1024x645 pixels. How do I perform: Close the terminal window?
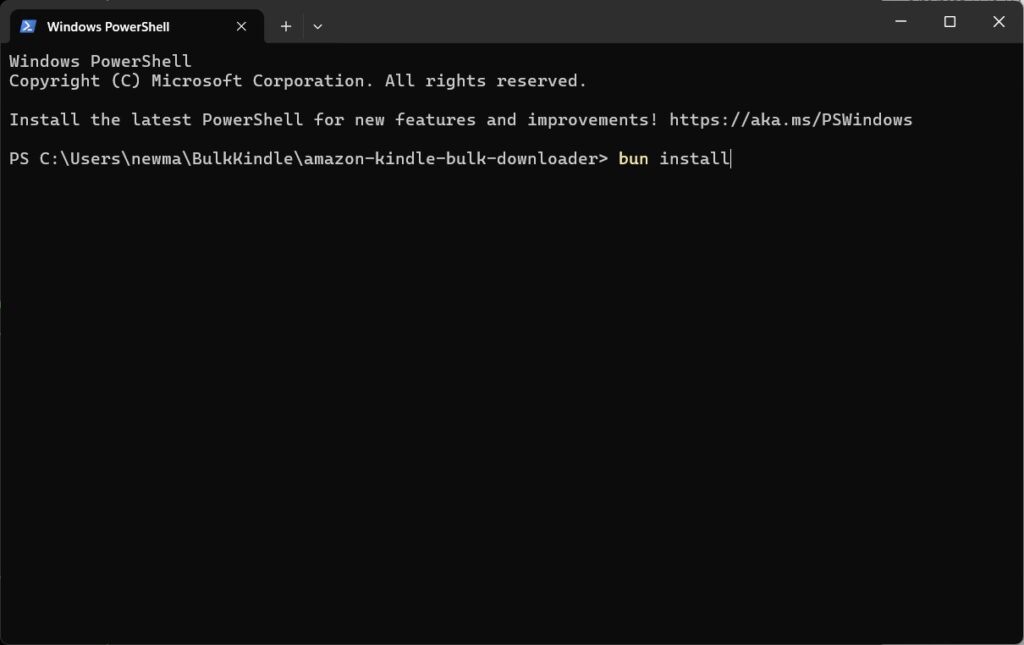998,21
